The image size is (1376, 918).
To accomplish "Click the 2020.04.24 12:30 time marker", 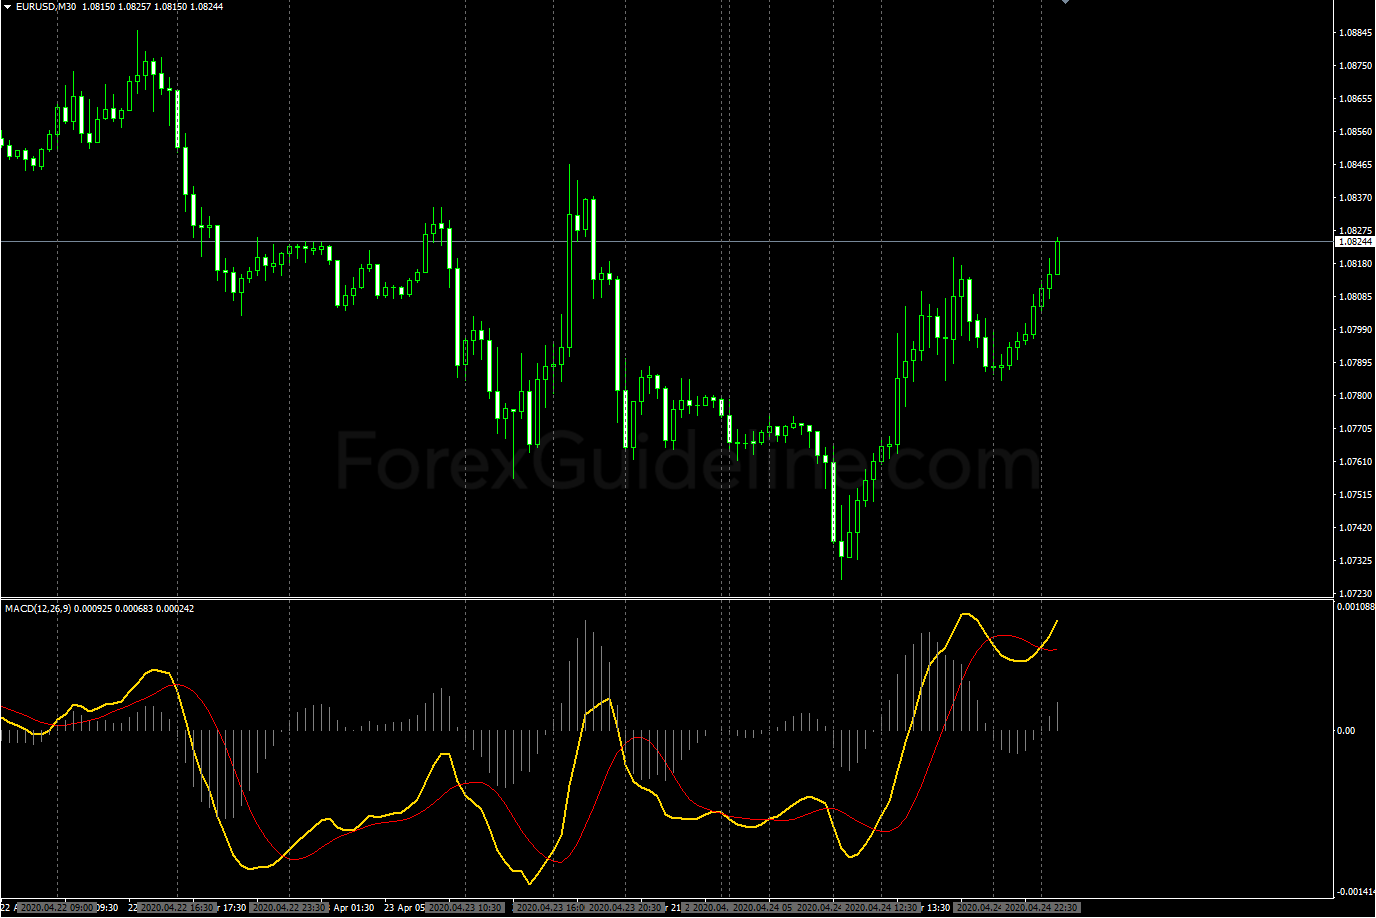I will tap(881, 908).
